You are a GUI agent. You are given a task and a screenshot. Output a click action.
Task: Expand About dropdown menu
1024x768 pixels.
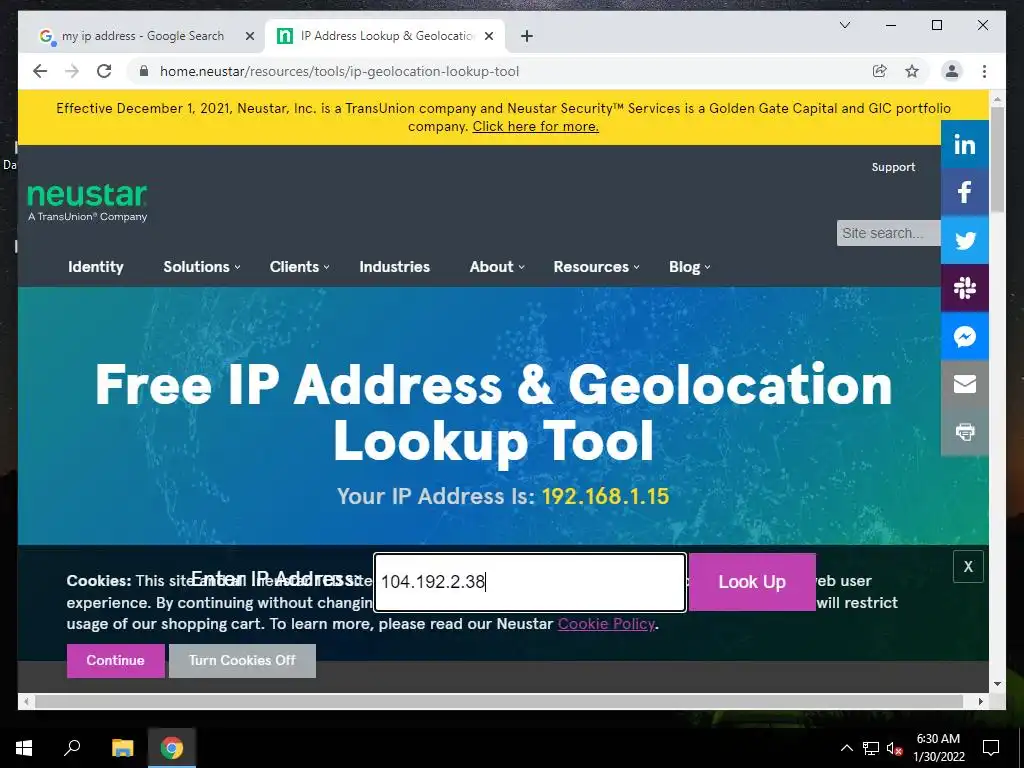(x=496, y=267)
